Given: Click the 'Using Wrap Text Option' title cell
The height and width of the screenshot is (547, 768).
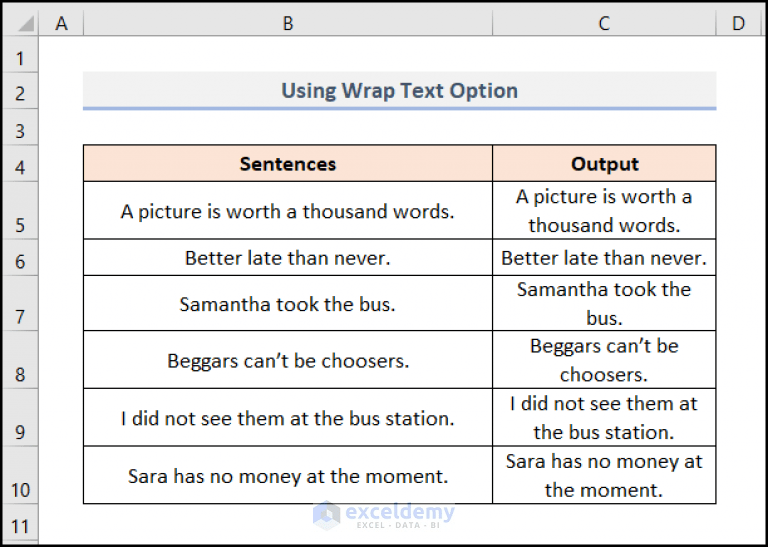Looking at the screenshot, I should pyautogui.click(x=400, y=91).
